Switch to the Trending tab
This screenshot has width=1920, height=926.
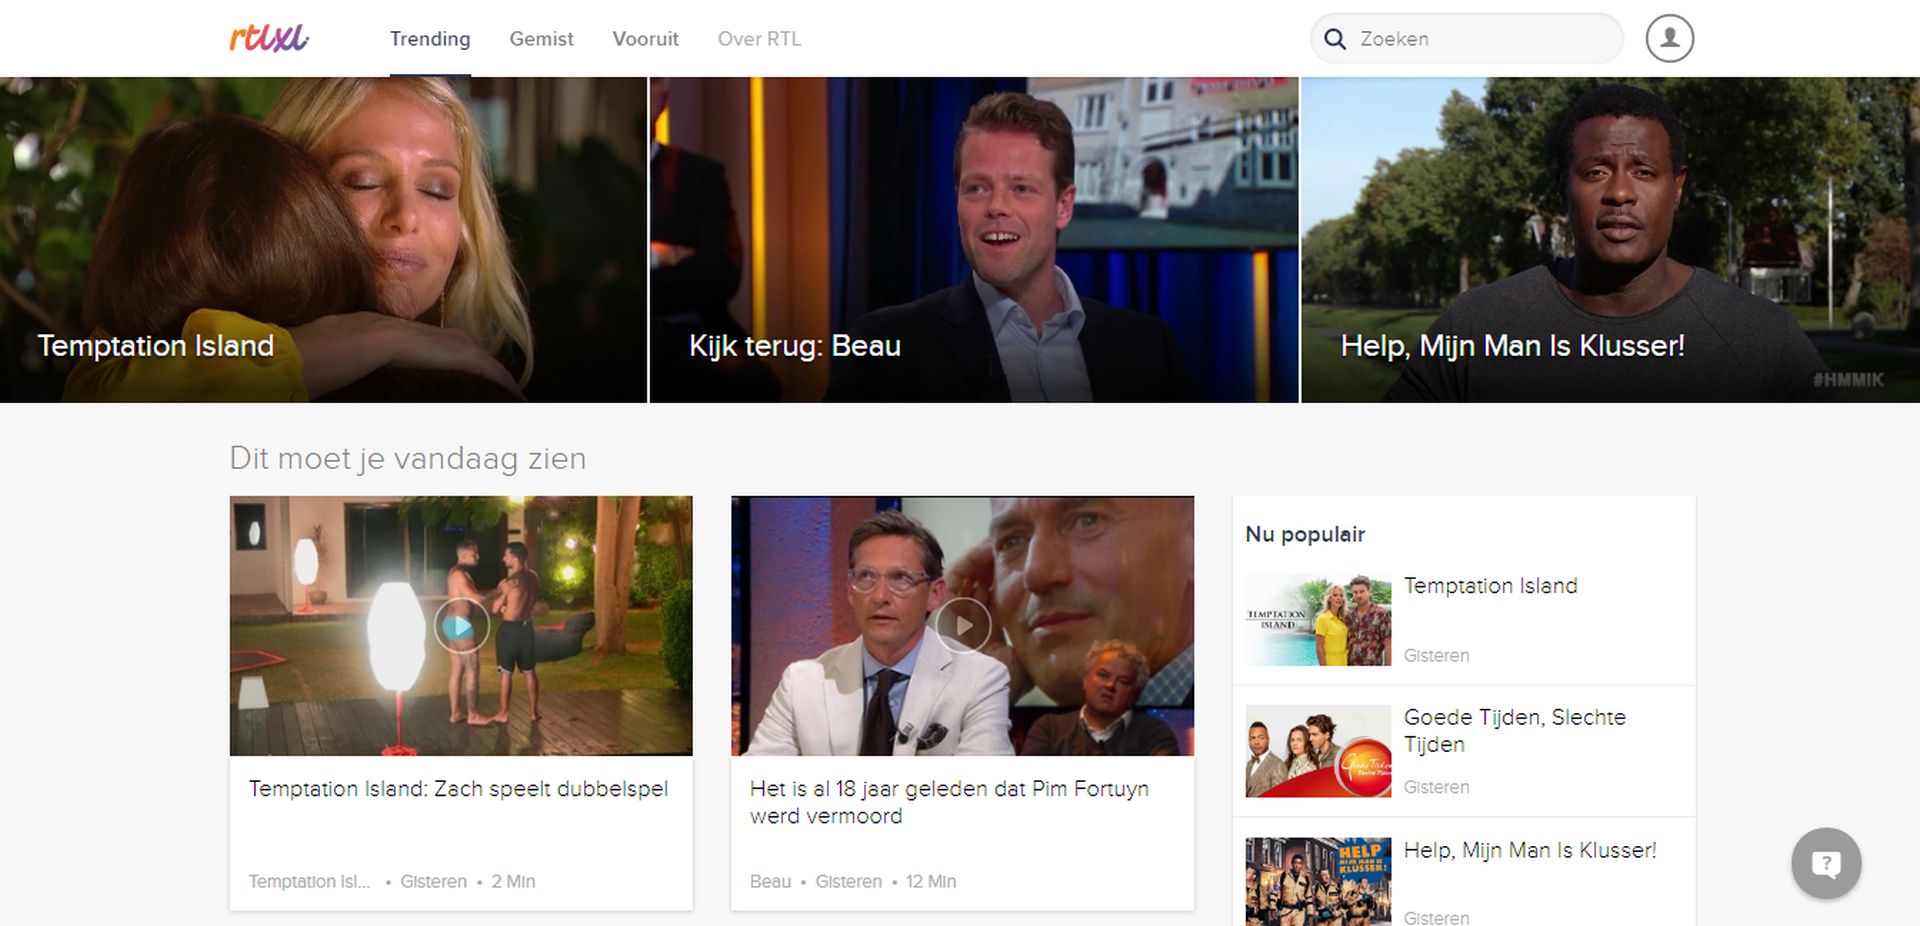point(430,39)
